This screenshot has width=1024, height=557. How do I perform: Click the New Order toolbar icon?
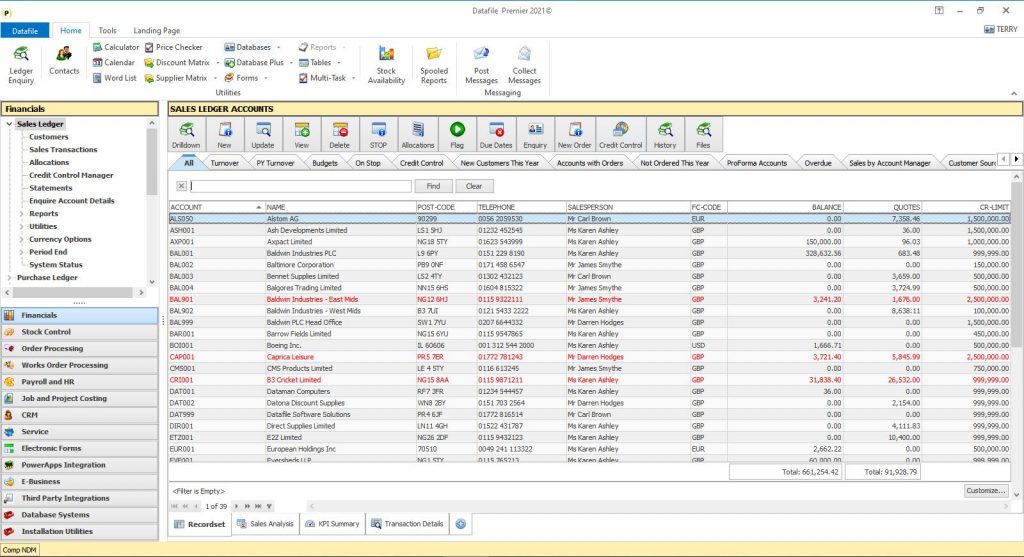coord(574,135)
